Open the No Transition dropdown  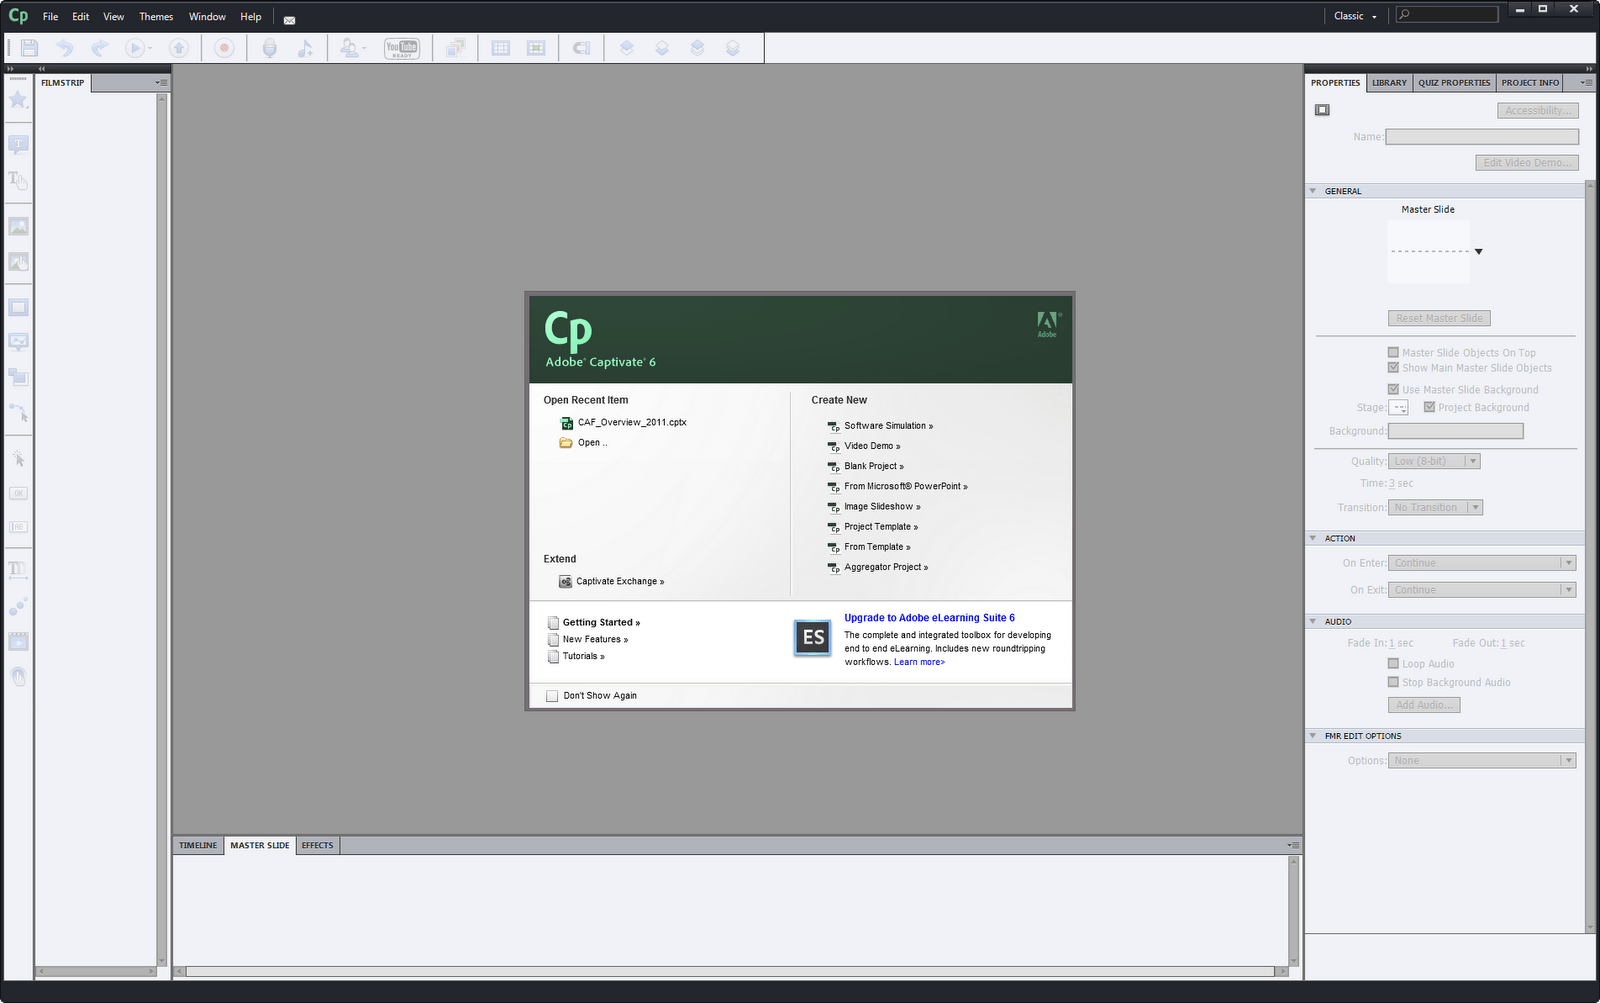pyautogui.click(x=1435, y=507)
